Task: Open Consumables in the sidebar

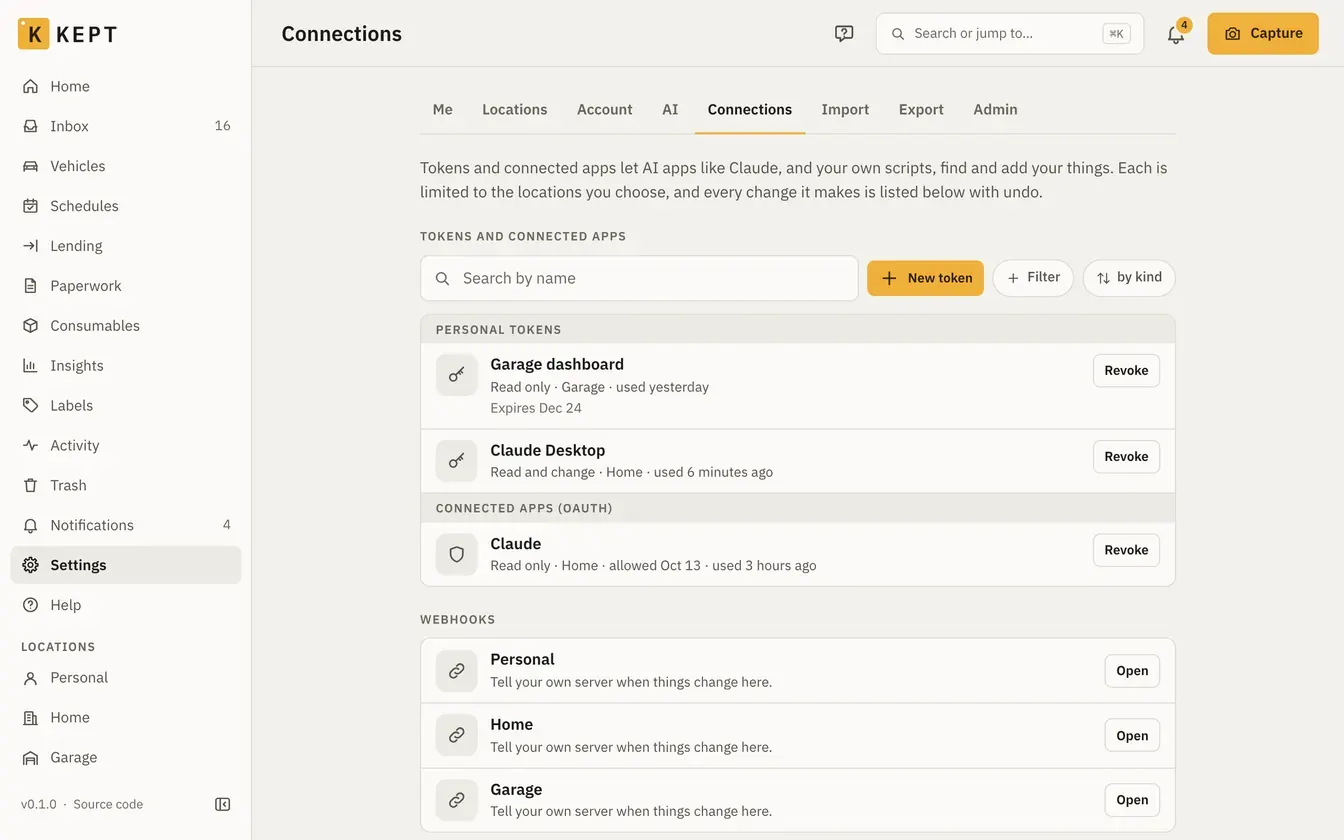Action: coord(126,326)
